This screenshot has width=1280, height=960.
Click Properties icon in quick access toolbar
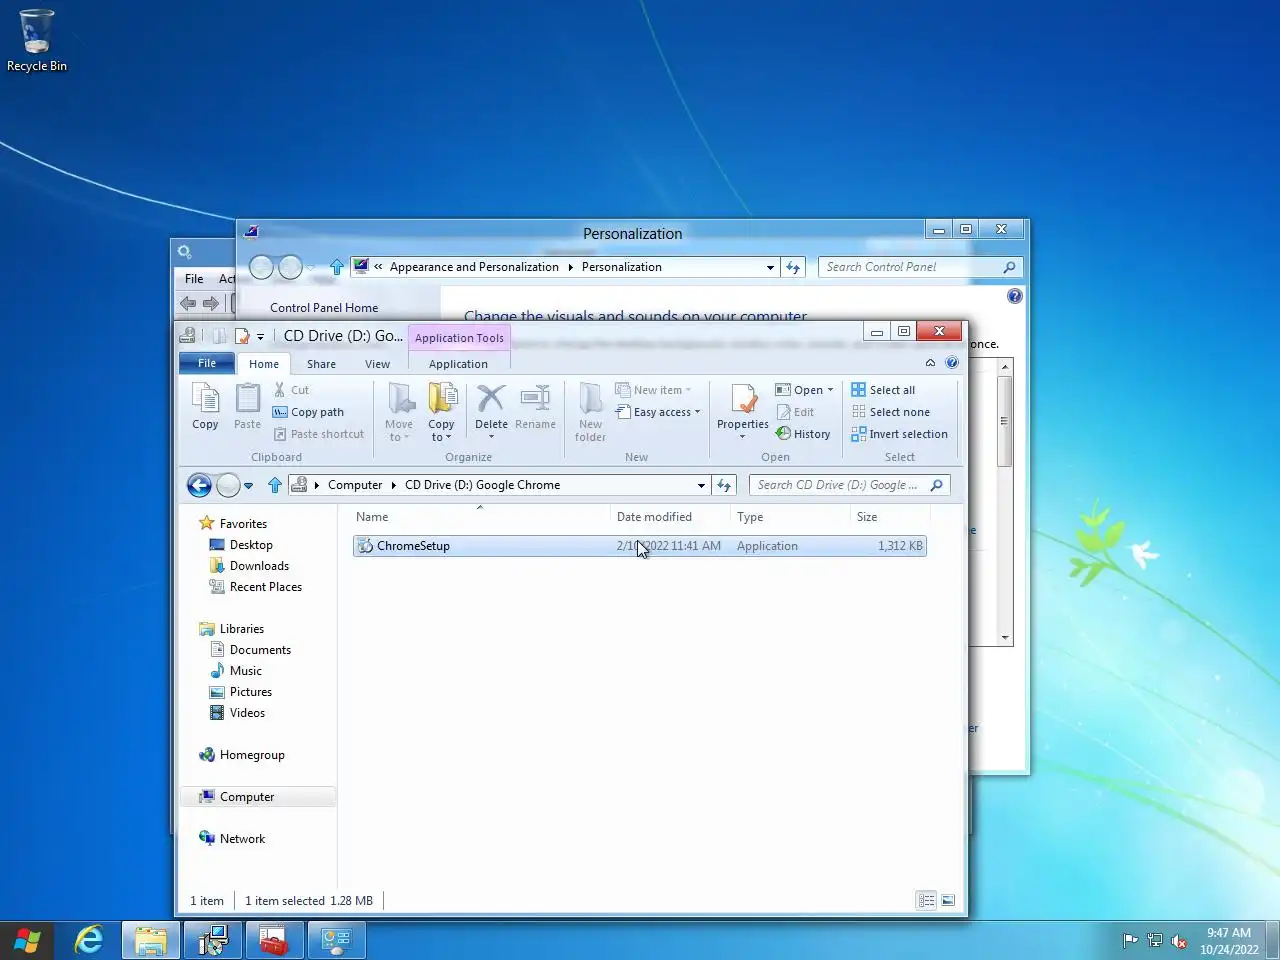241,336
